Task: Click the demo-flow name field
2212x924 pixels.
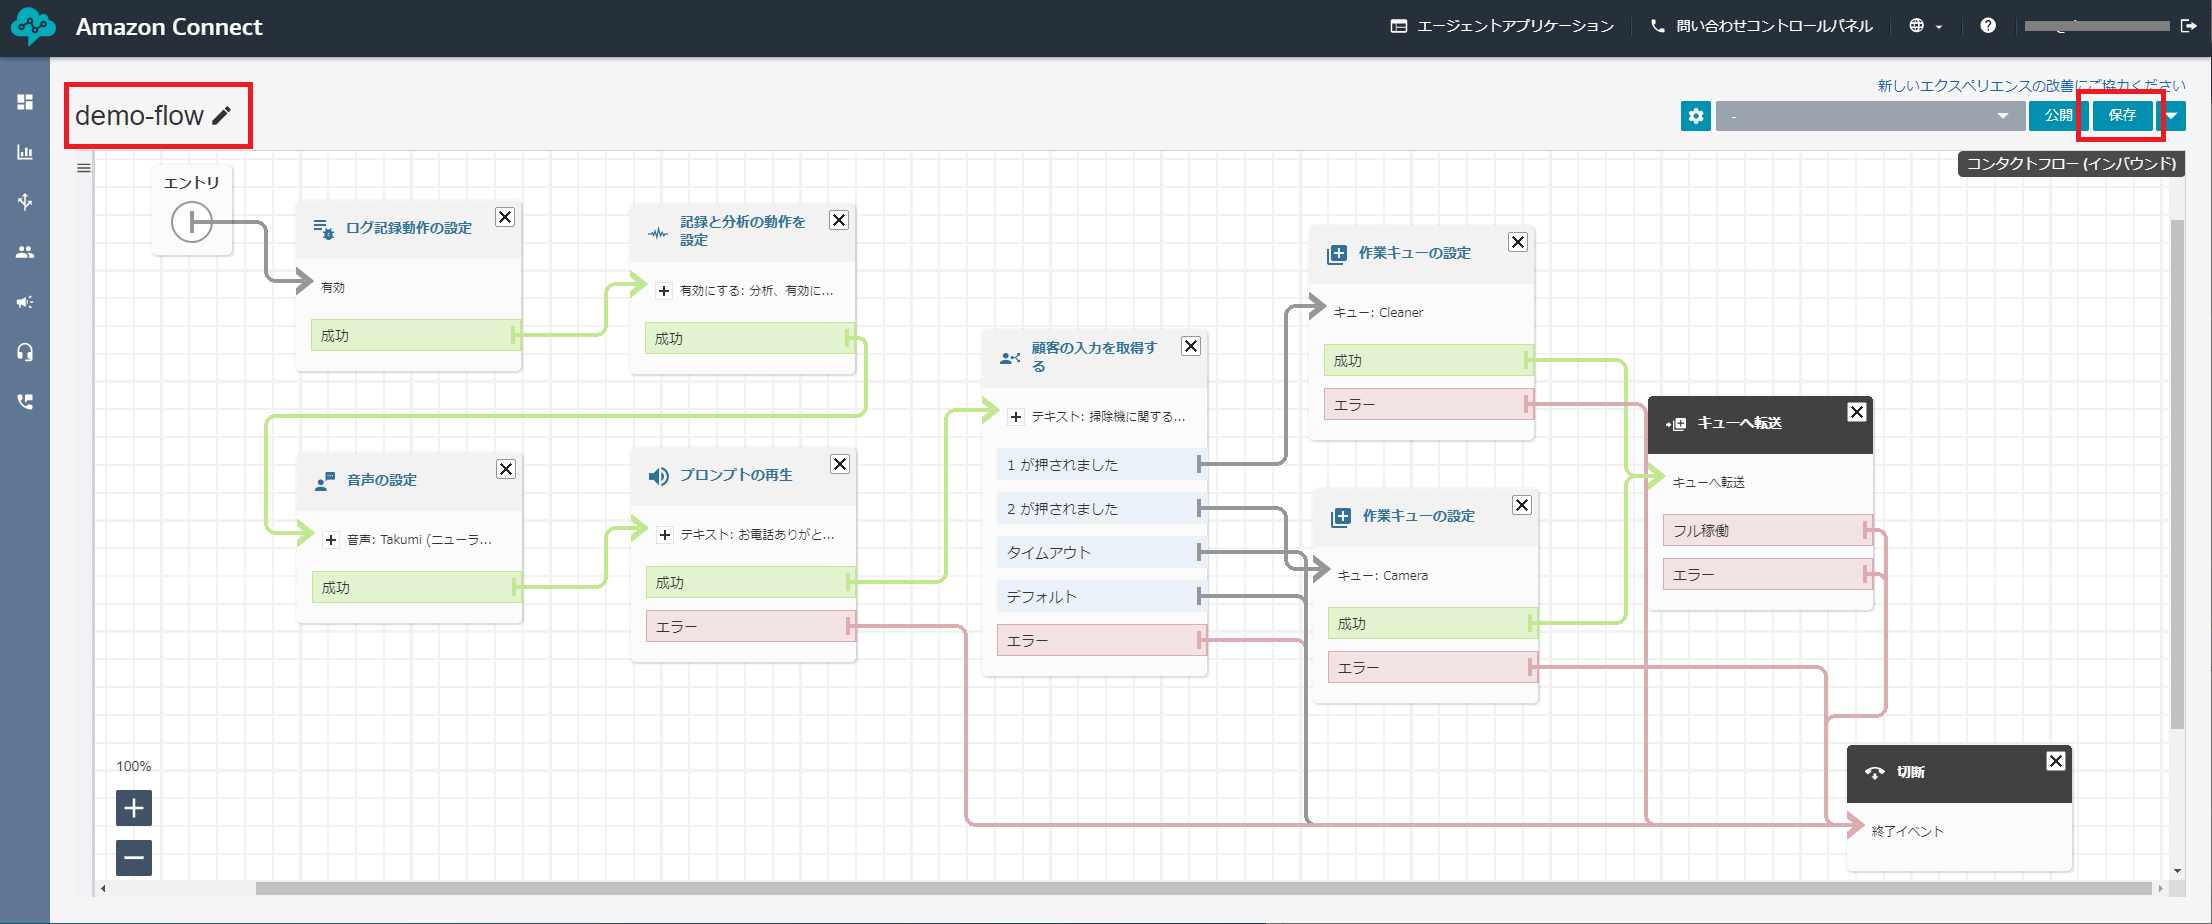Action: tap(139, 116)
